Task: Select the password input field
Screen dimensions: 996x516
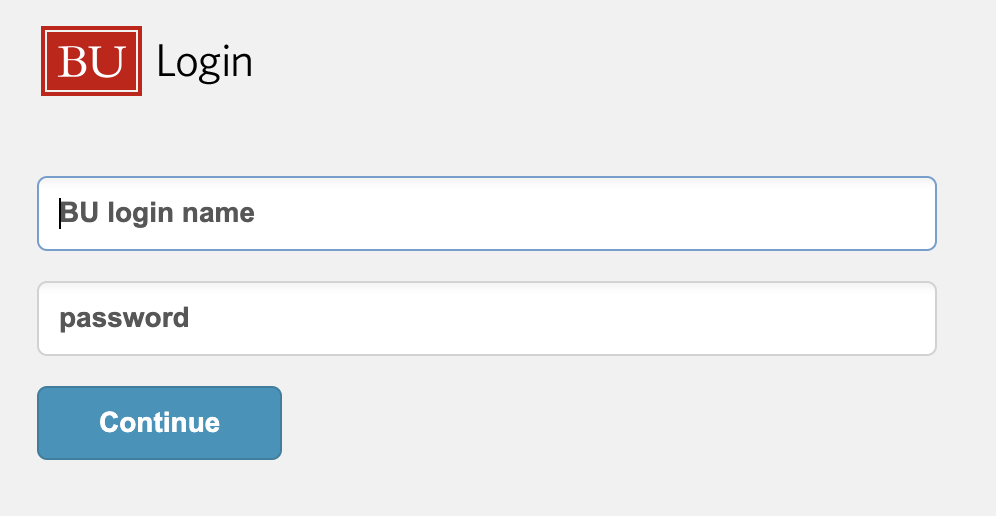Action: pos(487,318)
